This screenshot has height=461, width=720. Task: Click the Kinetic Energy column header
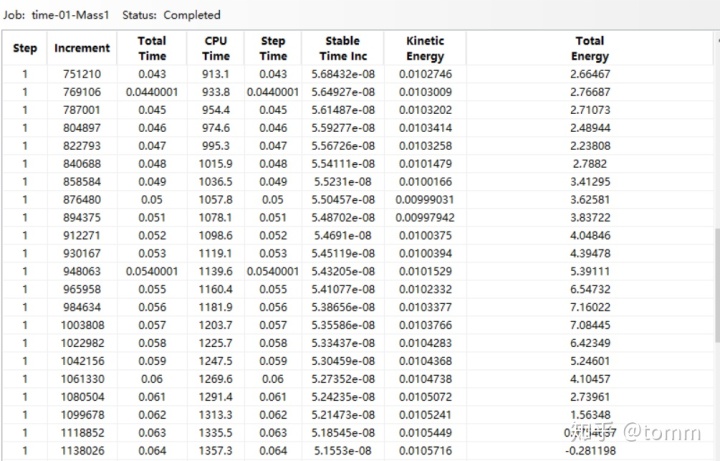pyautogui.click(x=425, y=48)
